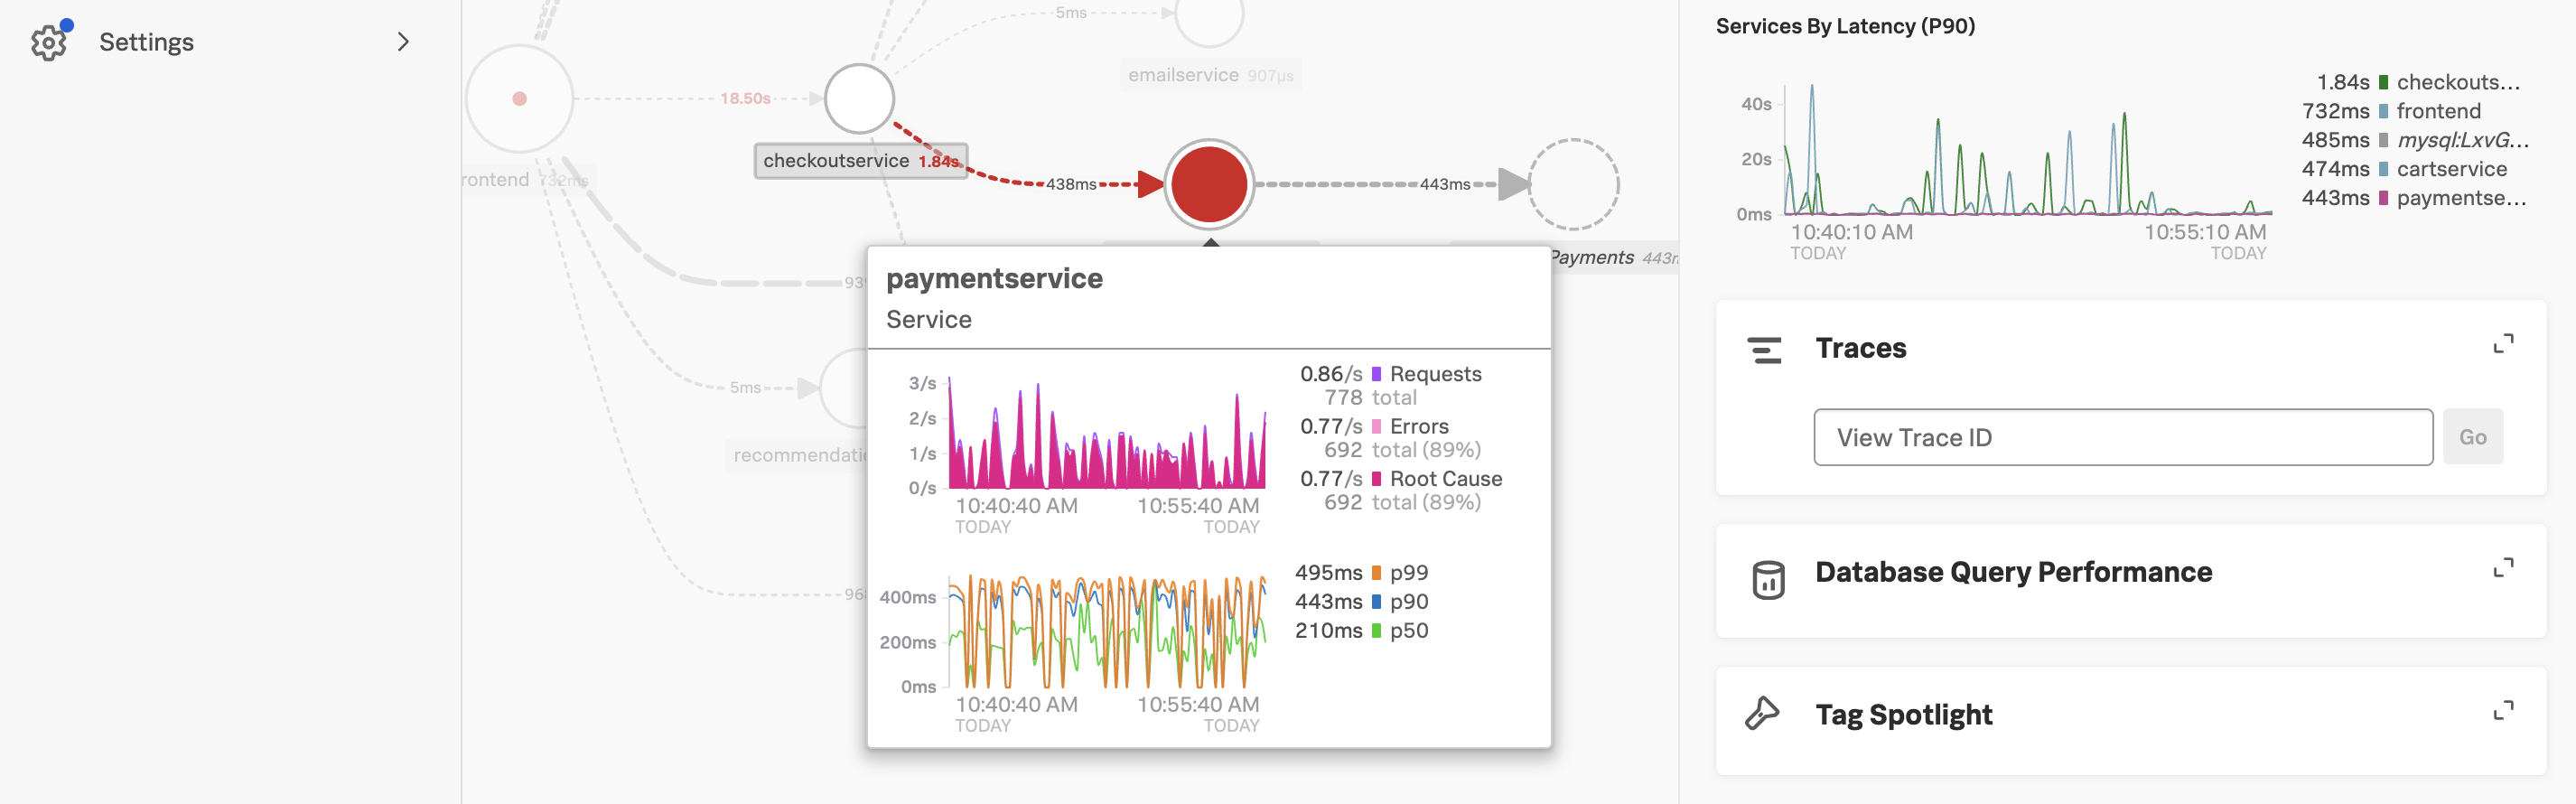Expand the Tag Spotlight panel
The image size is (2576, 804).
pyautogui.click(x=2503, y=712)
